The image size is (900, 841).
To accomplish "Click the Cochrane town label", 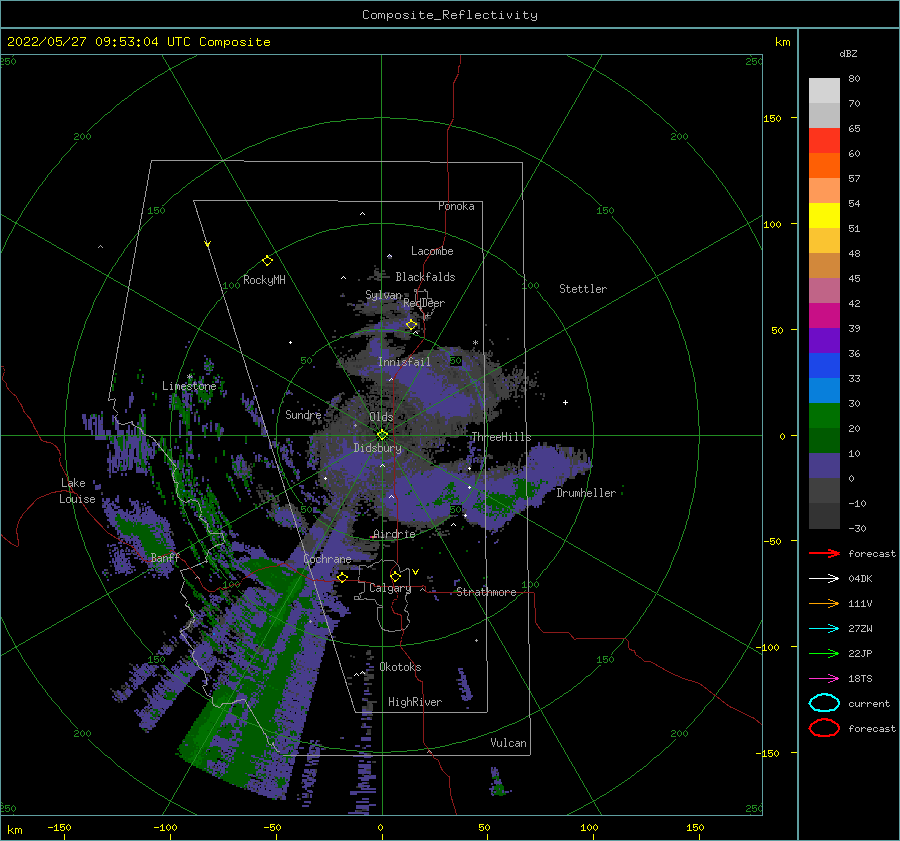I will [327, 559].
